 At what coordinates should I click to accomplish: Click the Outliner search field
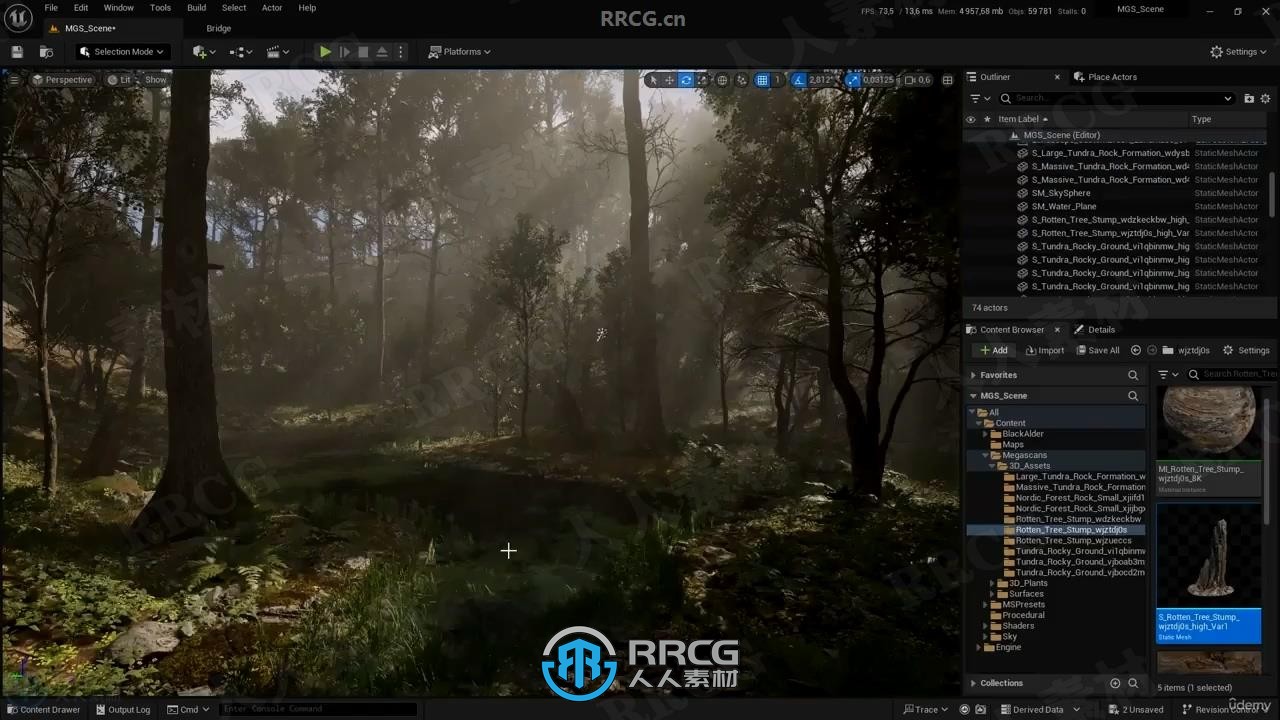pos(1116,98)
